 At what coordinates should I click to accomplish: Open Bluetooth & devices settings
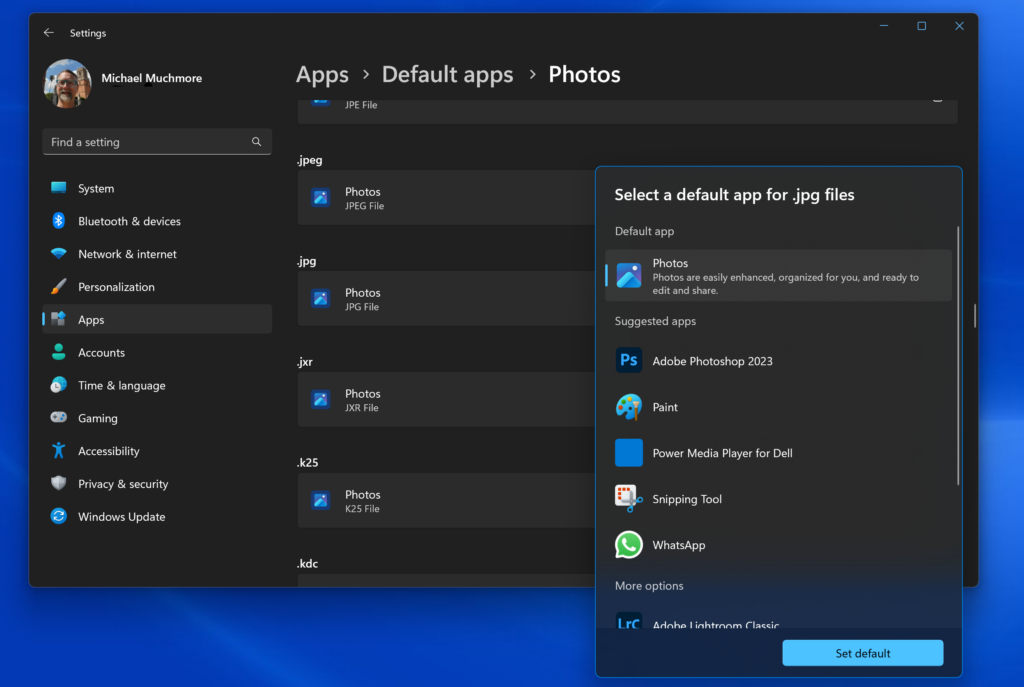(129, 221)
